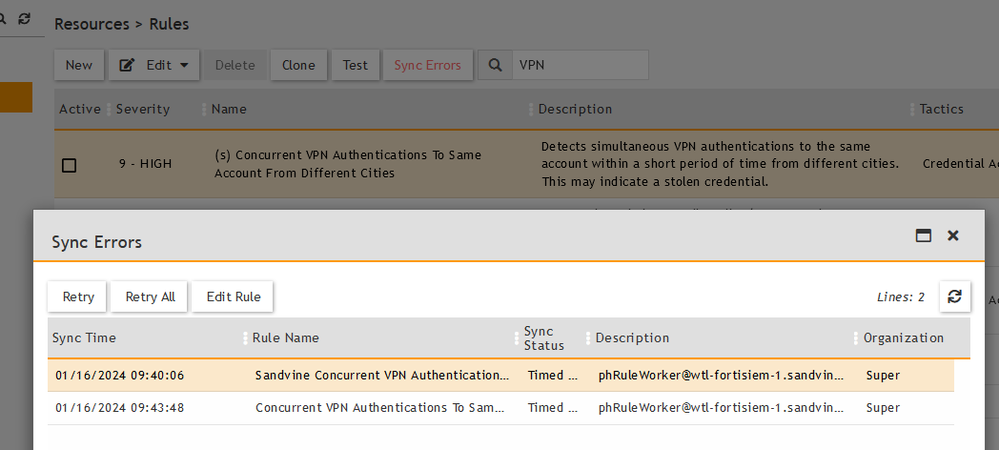Click the Sync Status column drag handle

[x=517, y=338]
